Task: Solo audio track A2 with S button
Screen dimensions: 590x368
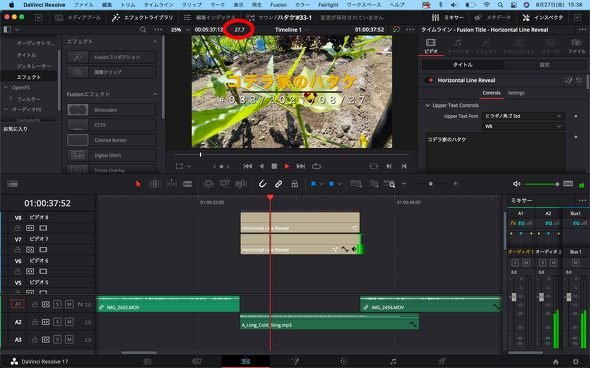Action: tap(57, 322)
